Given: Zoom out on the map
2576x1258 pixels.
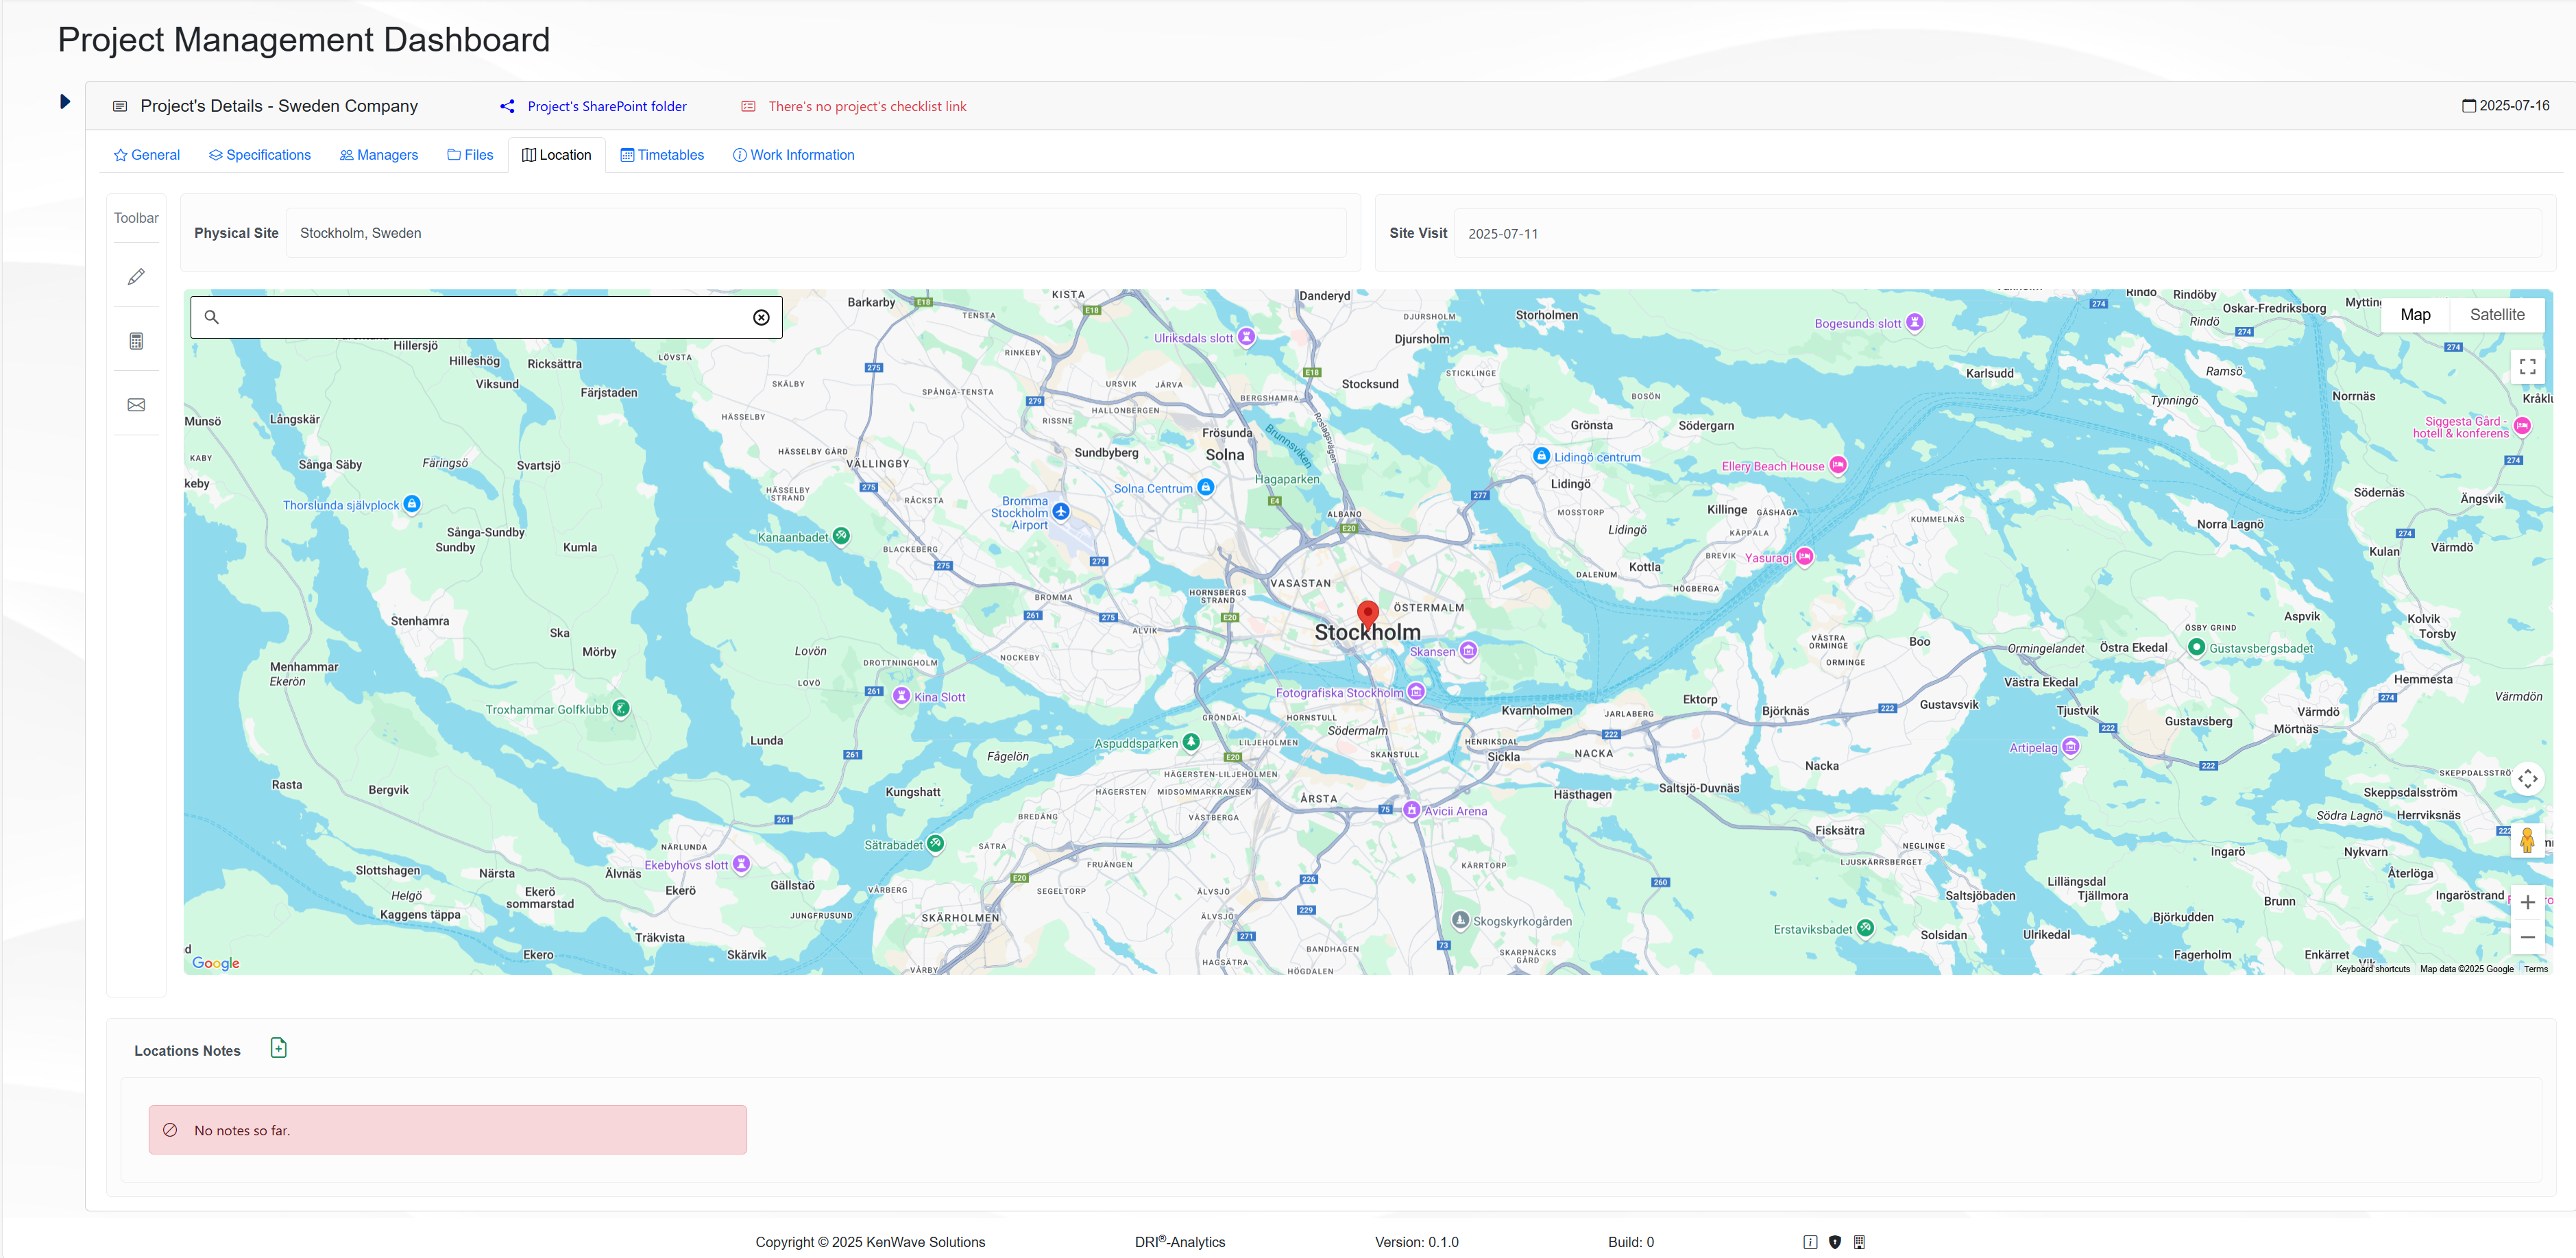Looking at the screenshot, I should coord(2527,937).
